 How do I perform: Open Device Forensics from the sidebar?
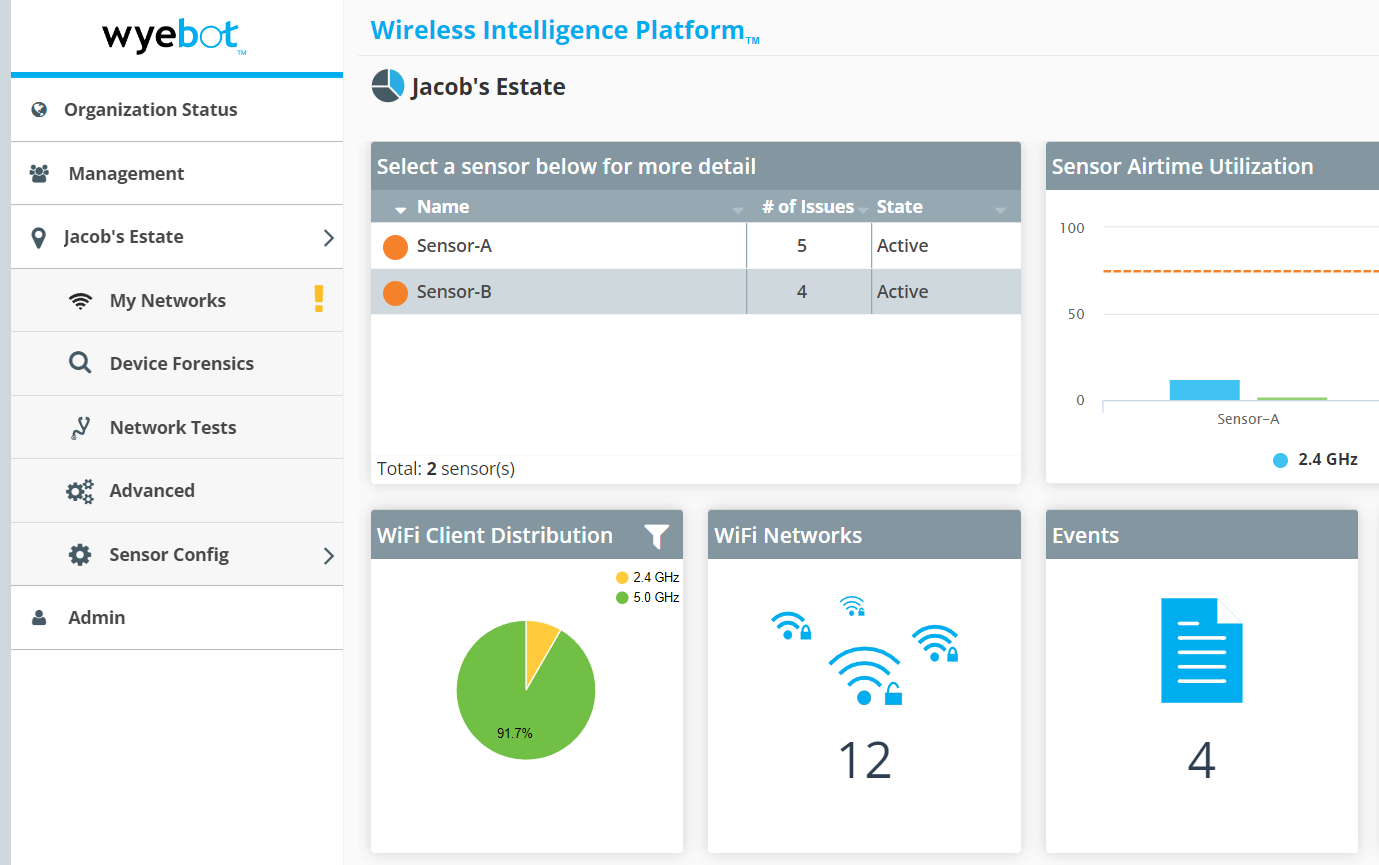181,364
